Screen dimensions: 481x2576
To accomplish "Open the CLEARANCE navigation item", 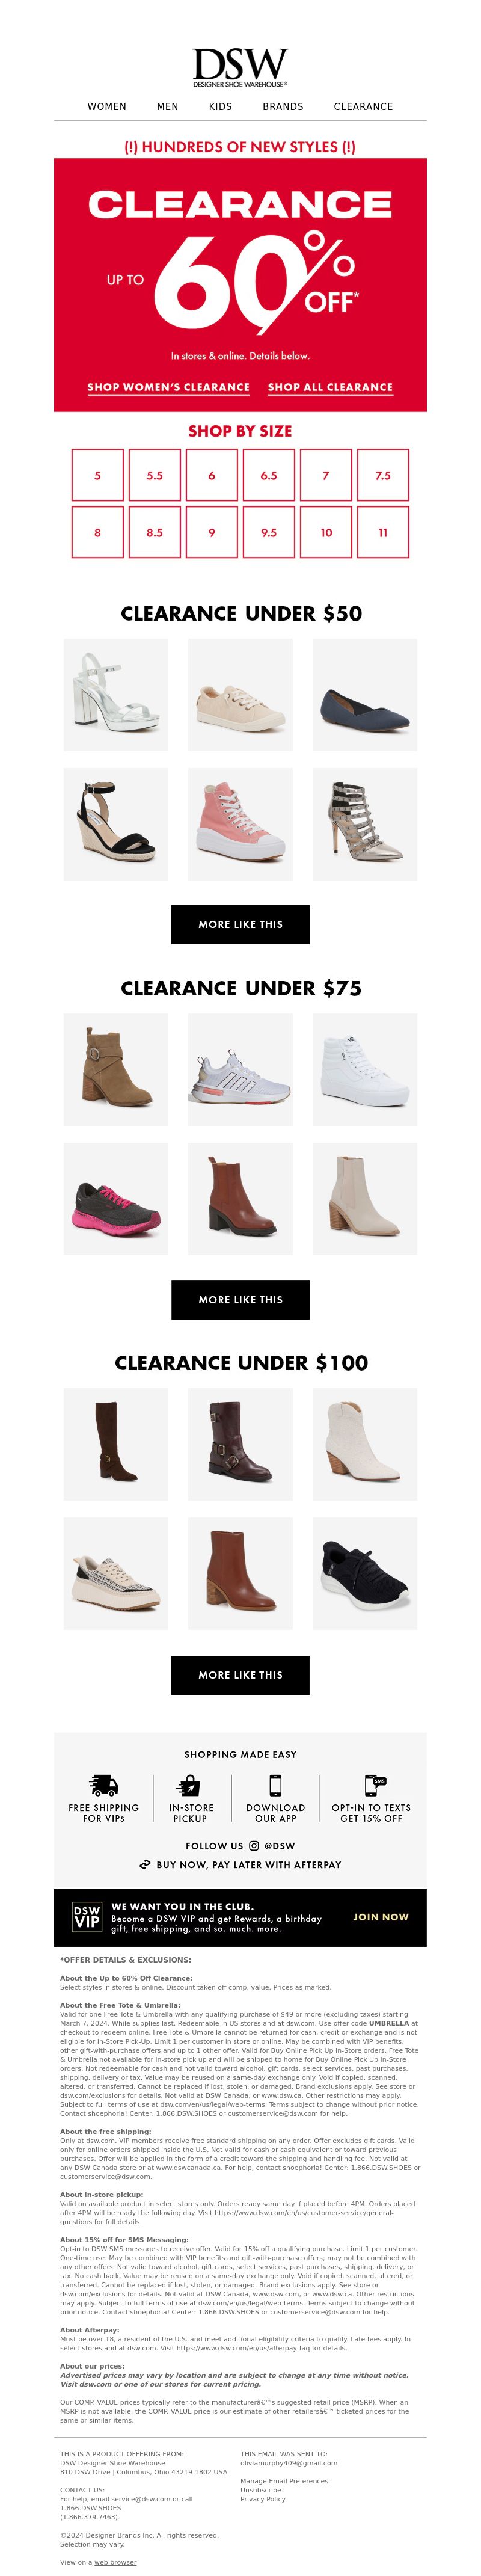I will (363, 106).
